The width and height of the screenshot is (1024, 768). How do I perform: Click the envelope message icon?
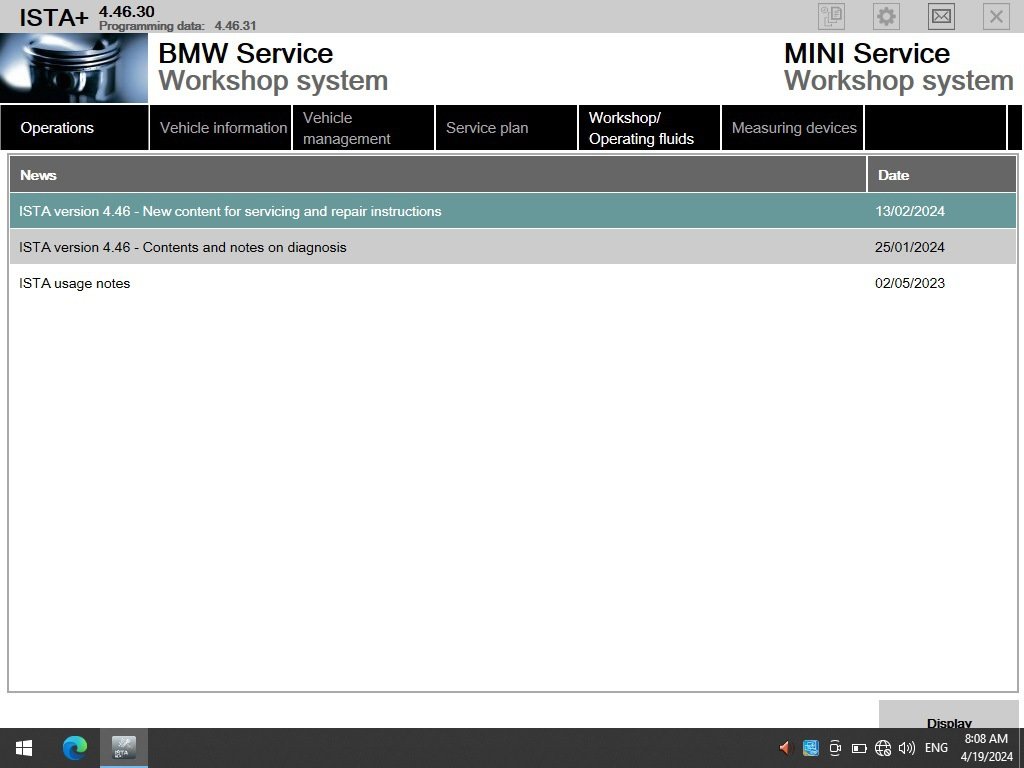(941, 16)
